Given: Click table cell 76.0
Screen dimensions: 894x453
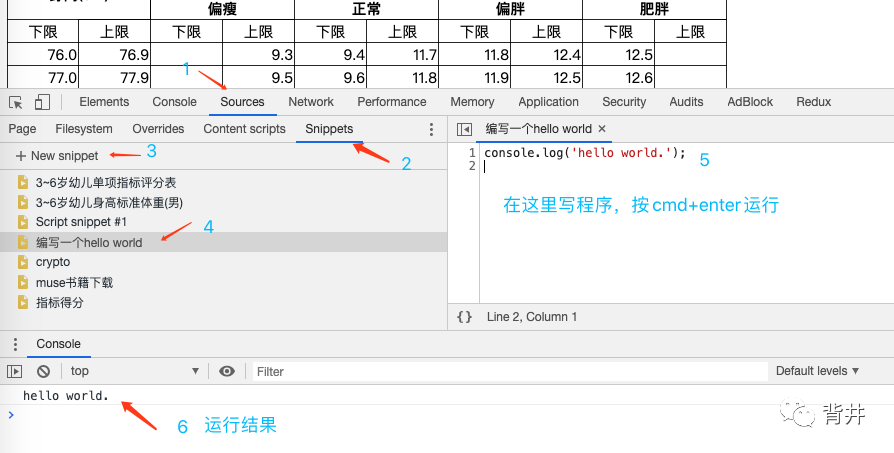Looking at the screenshot, I should pyautogui.click(x=43, y=55).
